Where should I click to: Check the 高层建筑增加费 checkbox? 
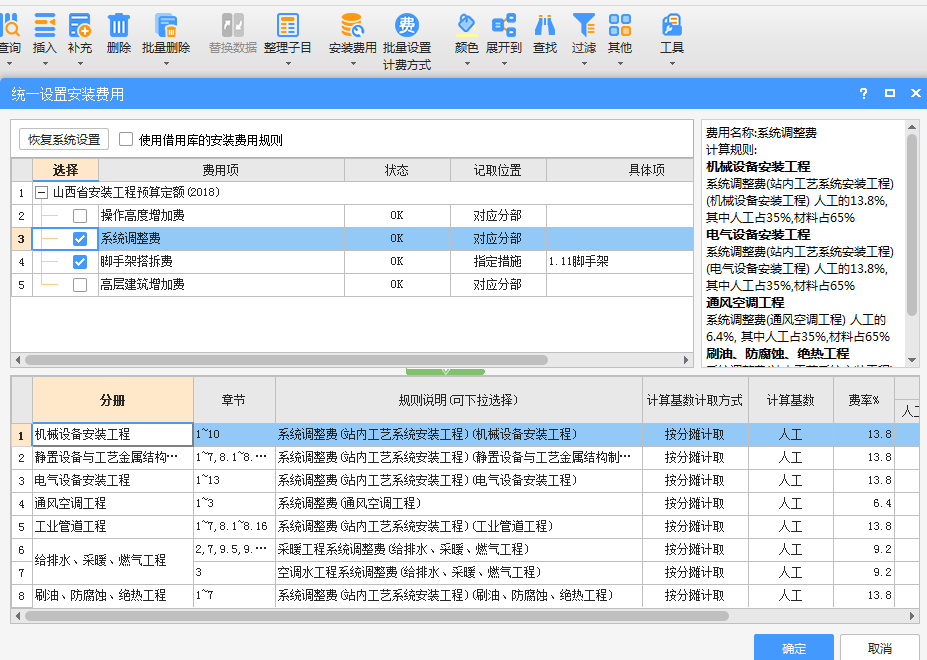coord(80,285)
